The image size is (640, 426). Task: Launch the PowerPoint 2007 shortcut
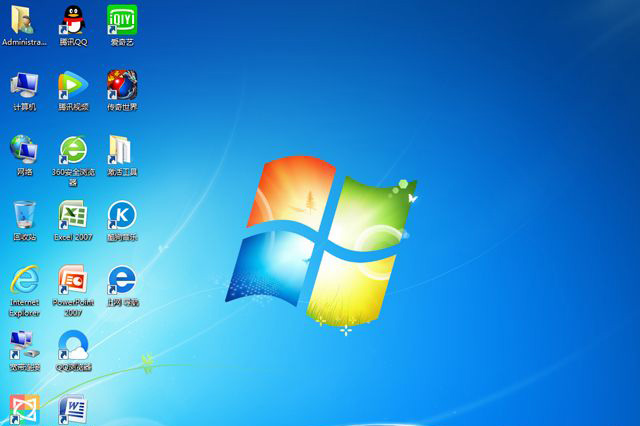click(73, 280)
